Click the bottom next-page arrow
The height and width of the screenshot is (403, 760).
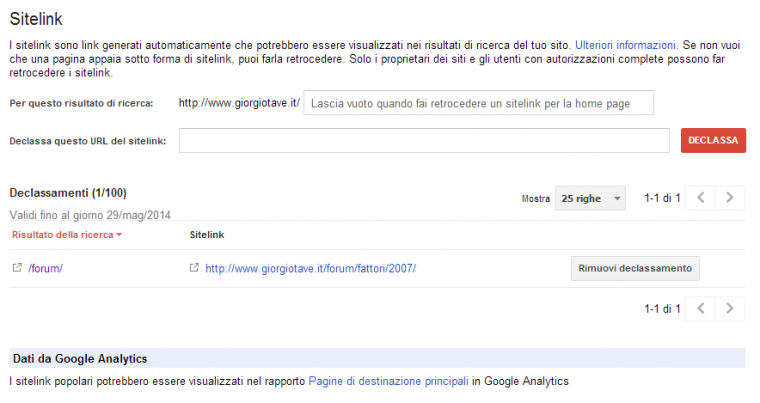[x=731, y=309]
